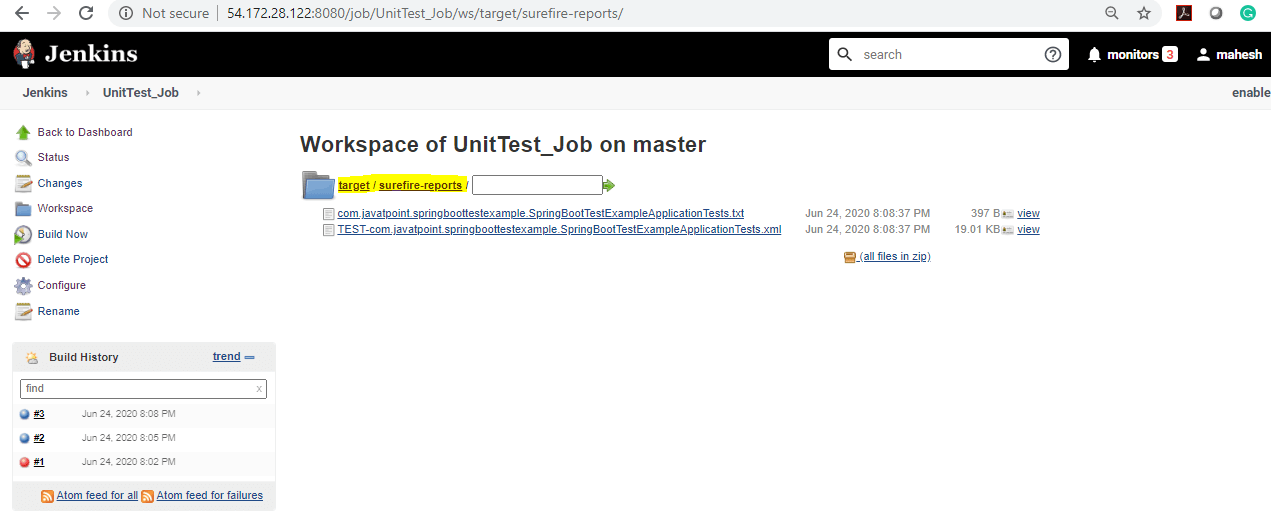Click the Delete Project red prohibited icon

click(x=23, y=260)
